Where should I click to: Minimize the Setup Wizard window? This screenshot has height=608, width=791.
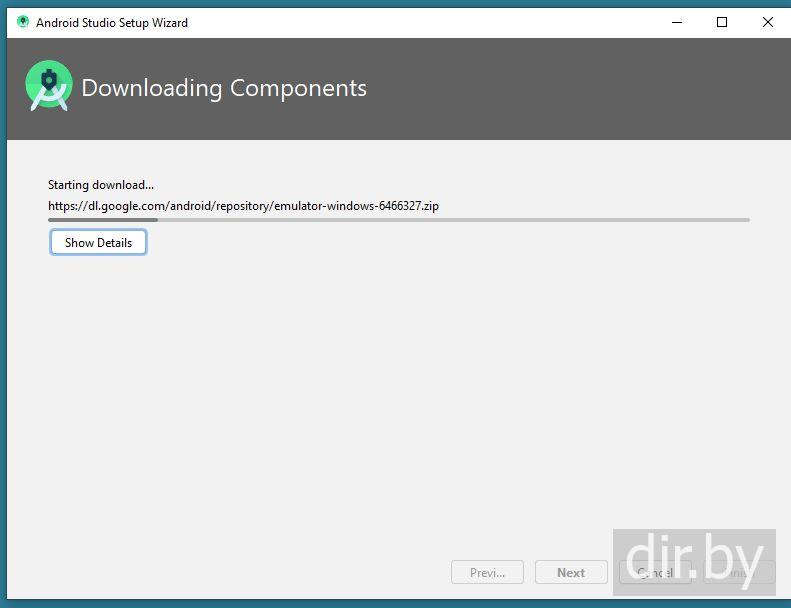click(x=676, y=22)
